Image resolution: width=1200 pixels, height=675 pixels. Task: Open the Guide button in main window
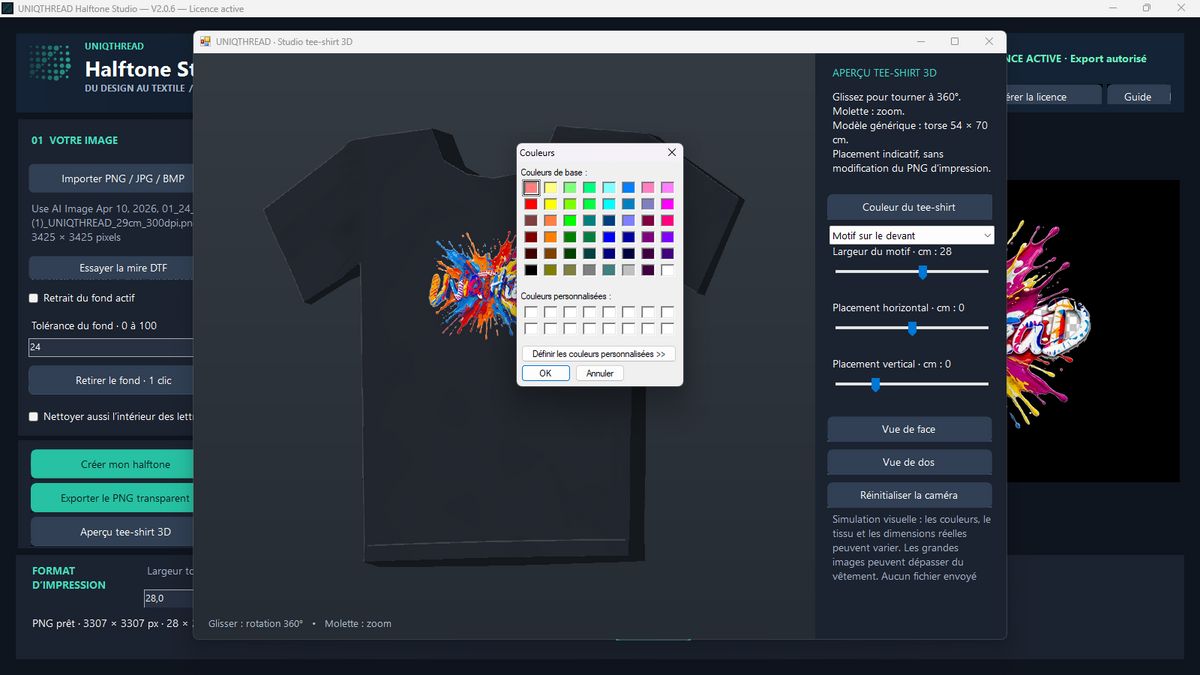coord(1138,97)
